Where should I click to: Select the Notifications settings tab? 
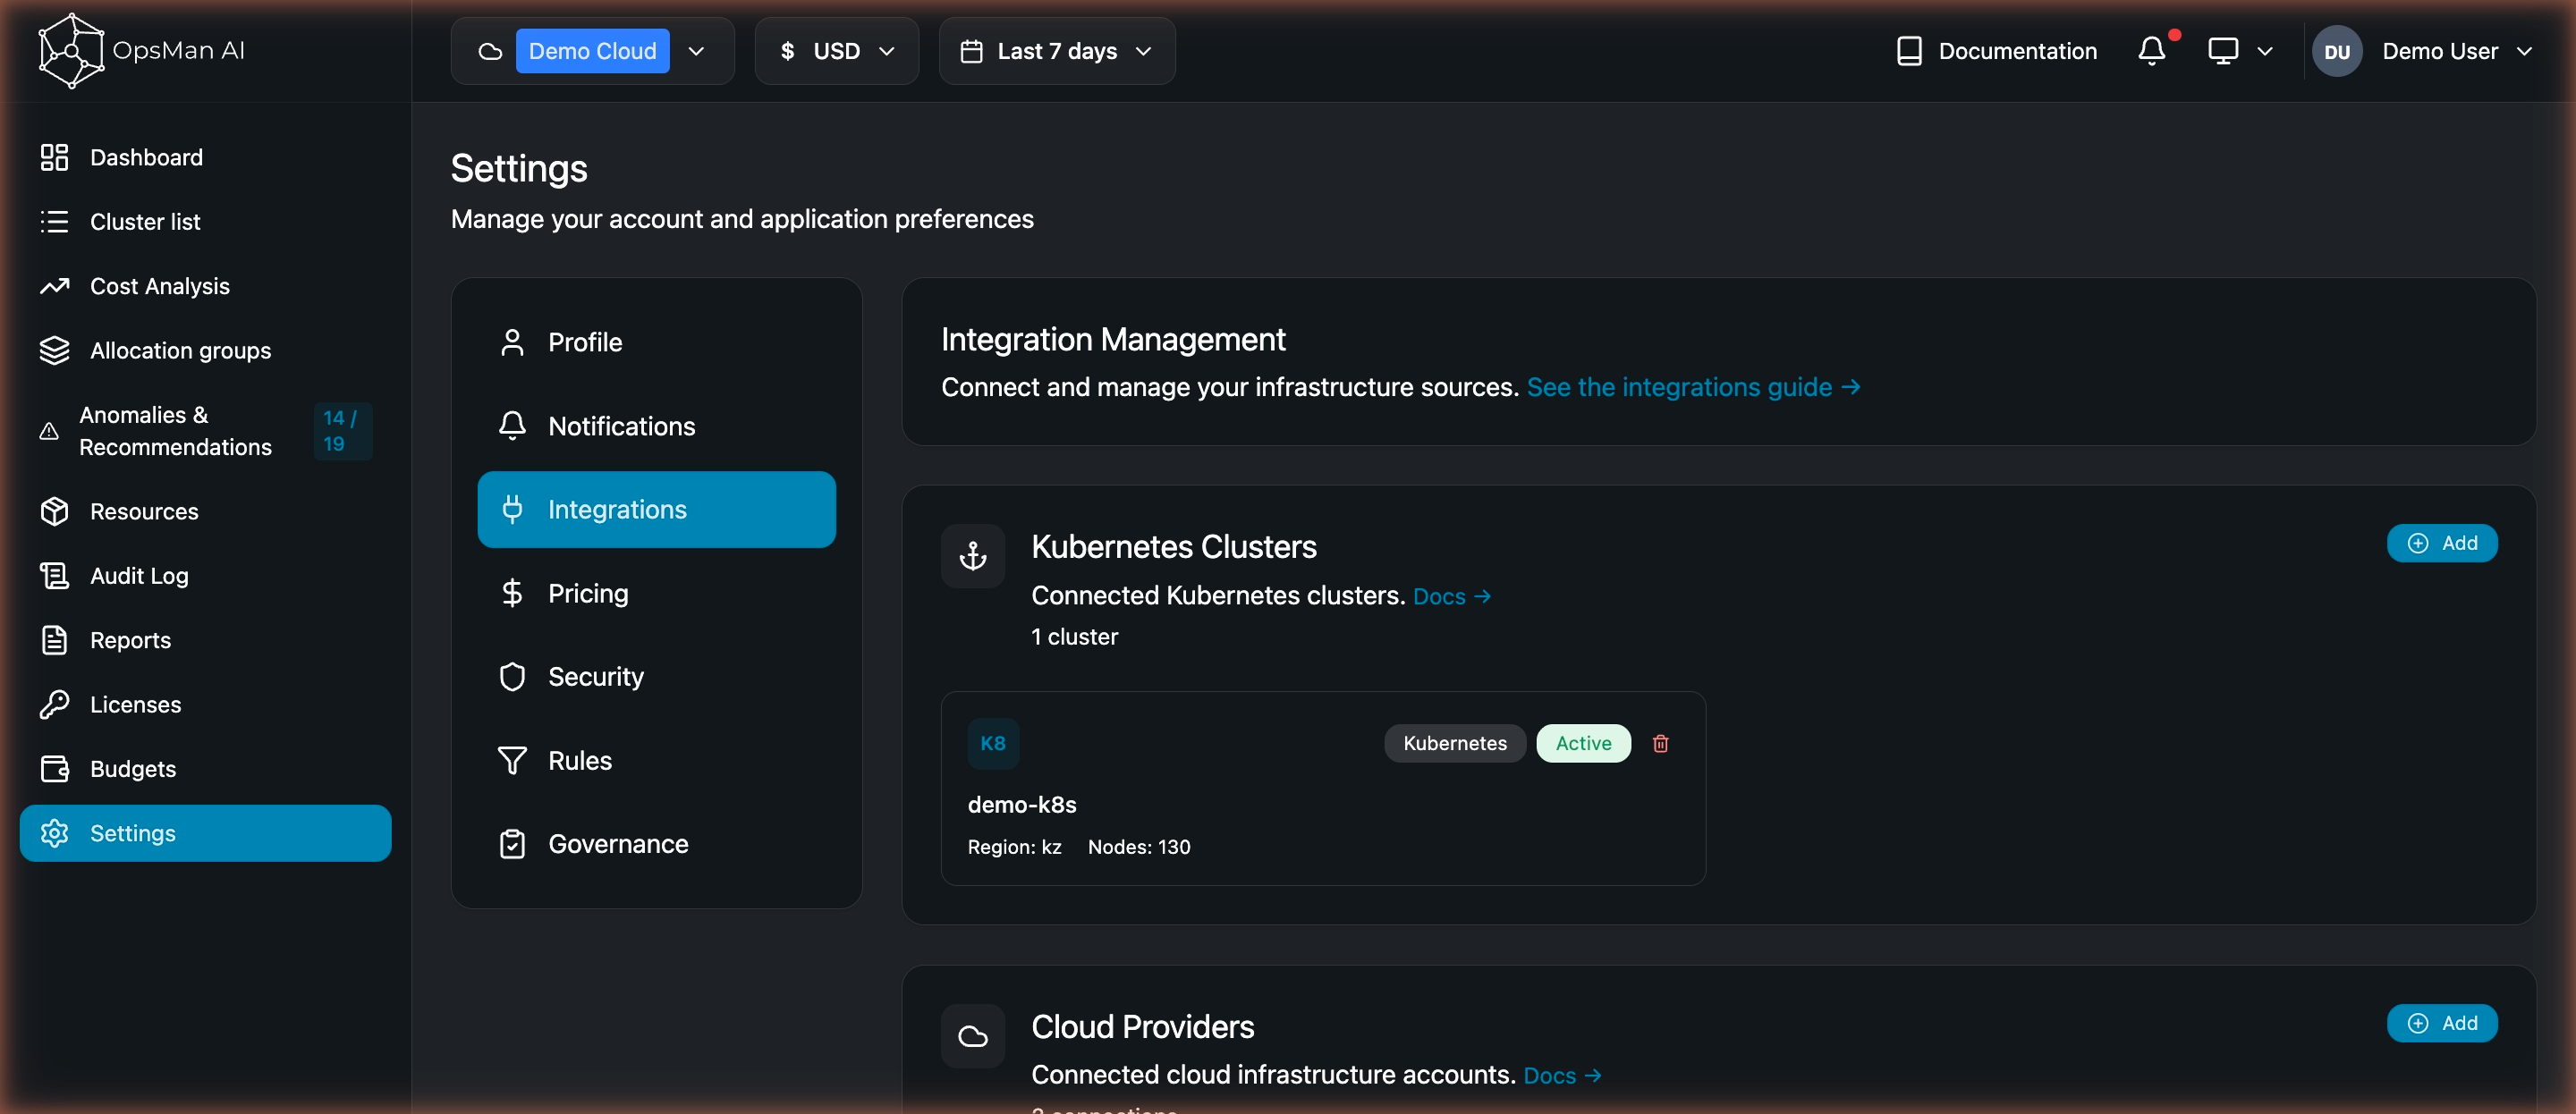pos(656,426)
